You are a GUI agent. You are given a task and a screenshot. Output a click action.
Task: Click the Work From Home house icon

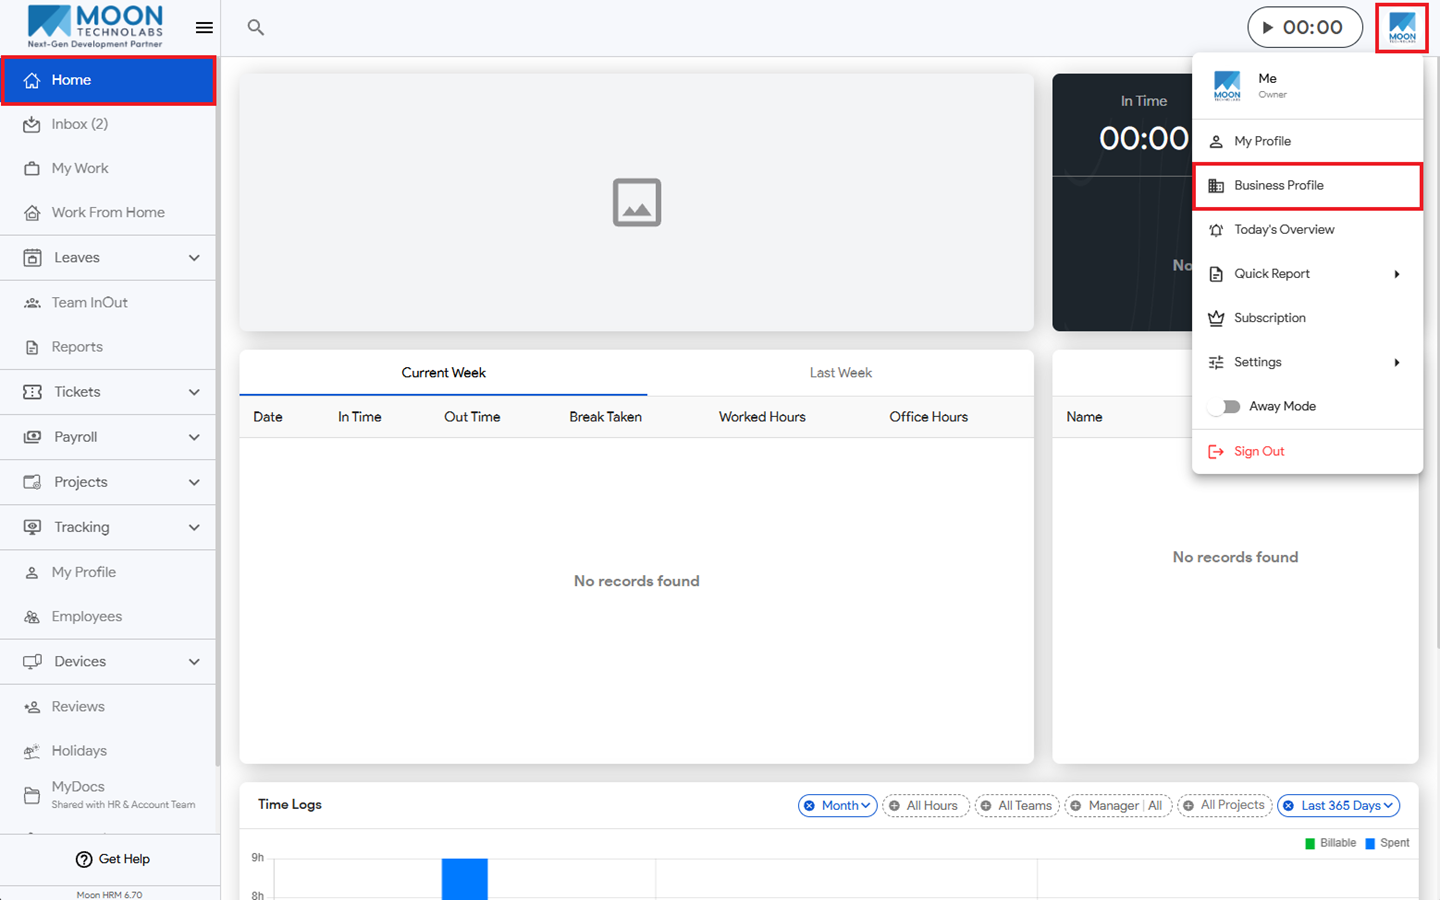tap(32, 212)
